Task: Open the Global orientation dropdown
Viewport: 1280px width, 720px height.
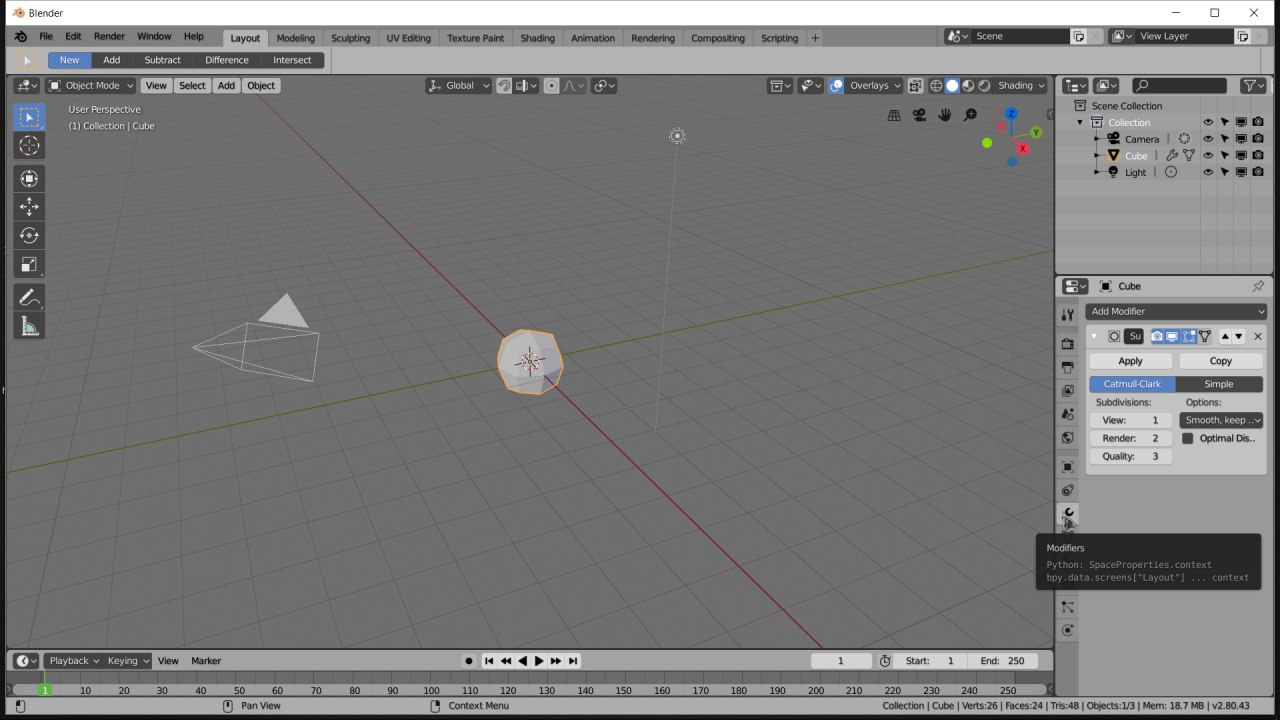Action: (459, 86)
